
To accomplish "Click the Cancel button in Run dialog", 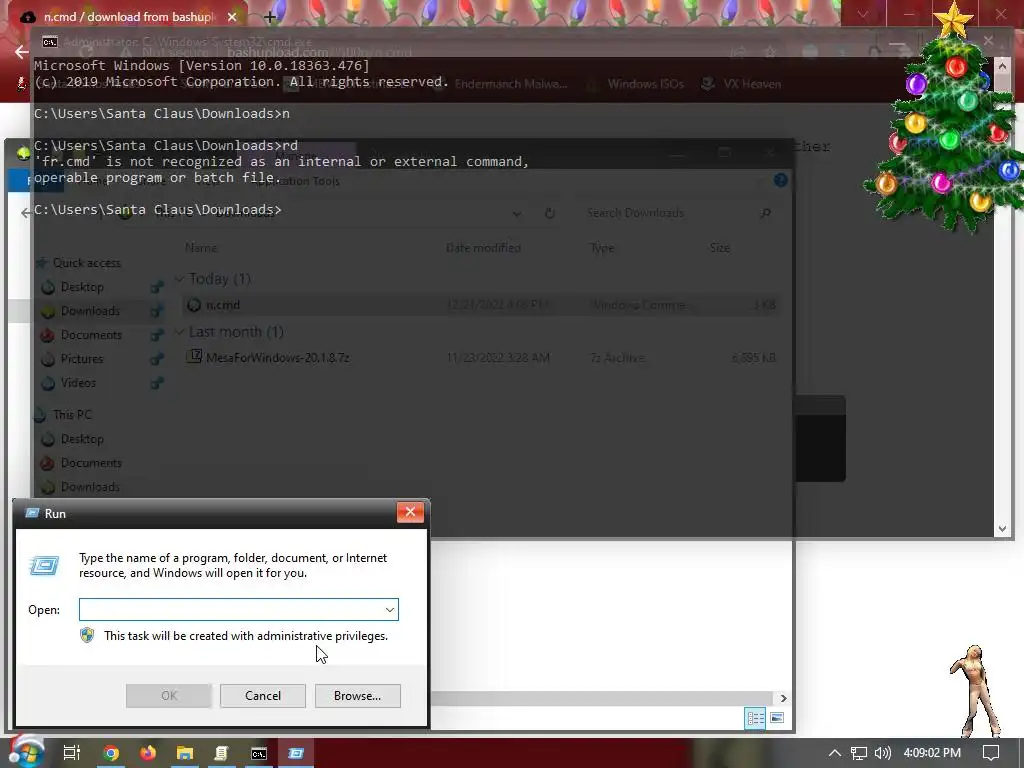I will [x=263, y=696].
